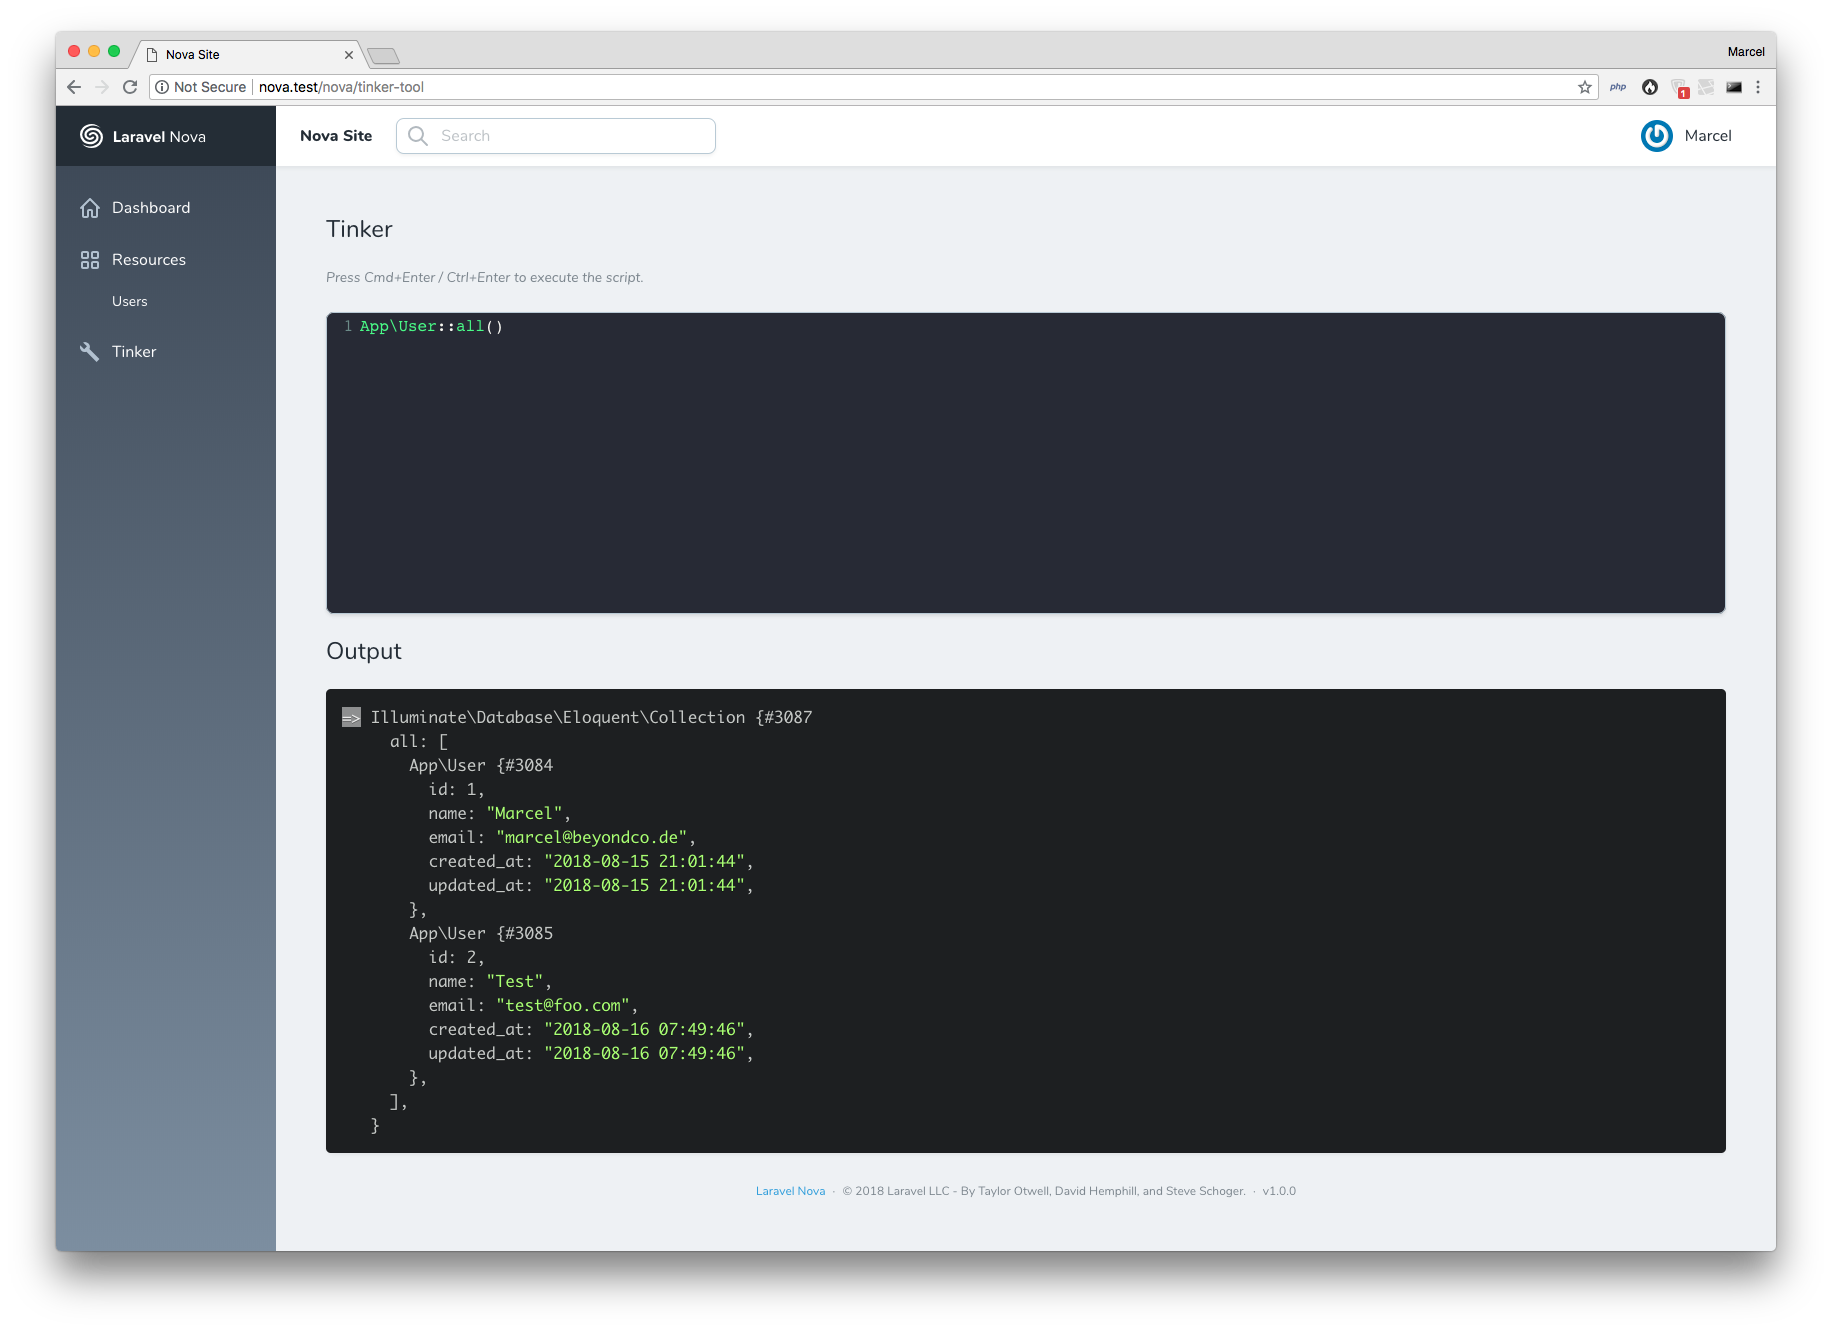Click the Marcel Chrome profile button
Viewport: 1832px width, 1331px height.
click(x=1746, y=52)
